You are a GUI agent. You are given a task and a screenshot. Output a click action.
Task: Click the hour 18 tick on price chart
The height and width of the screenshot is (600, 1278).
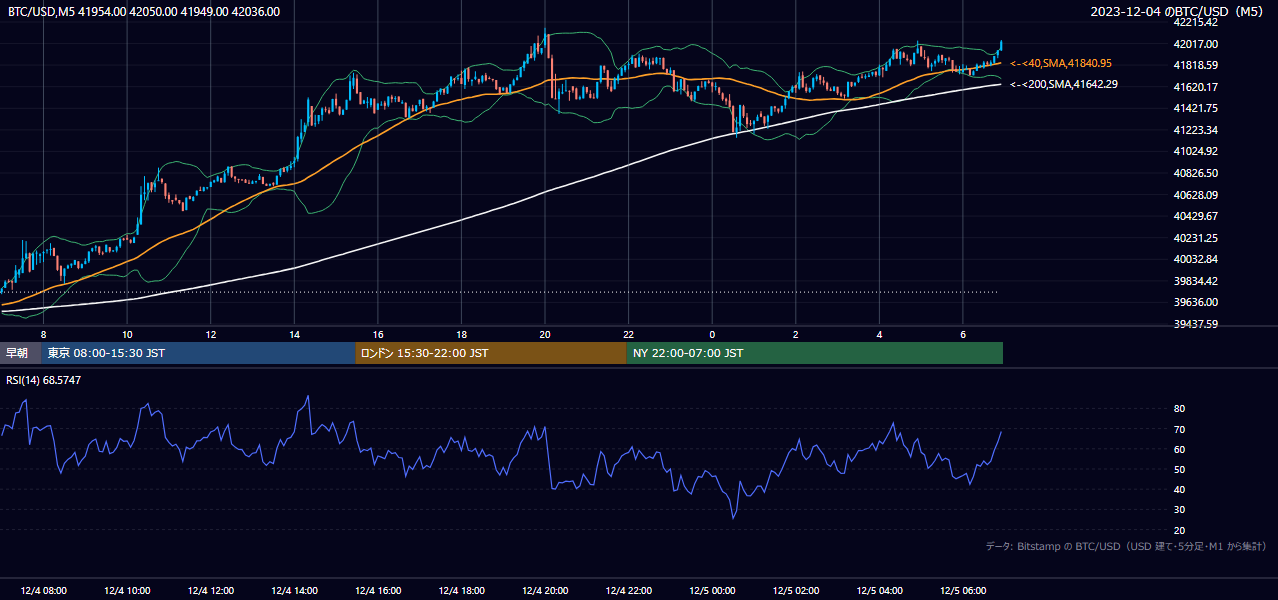coord(461,334)
